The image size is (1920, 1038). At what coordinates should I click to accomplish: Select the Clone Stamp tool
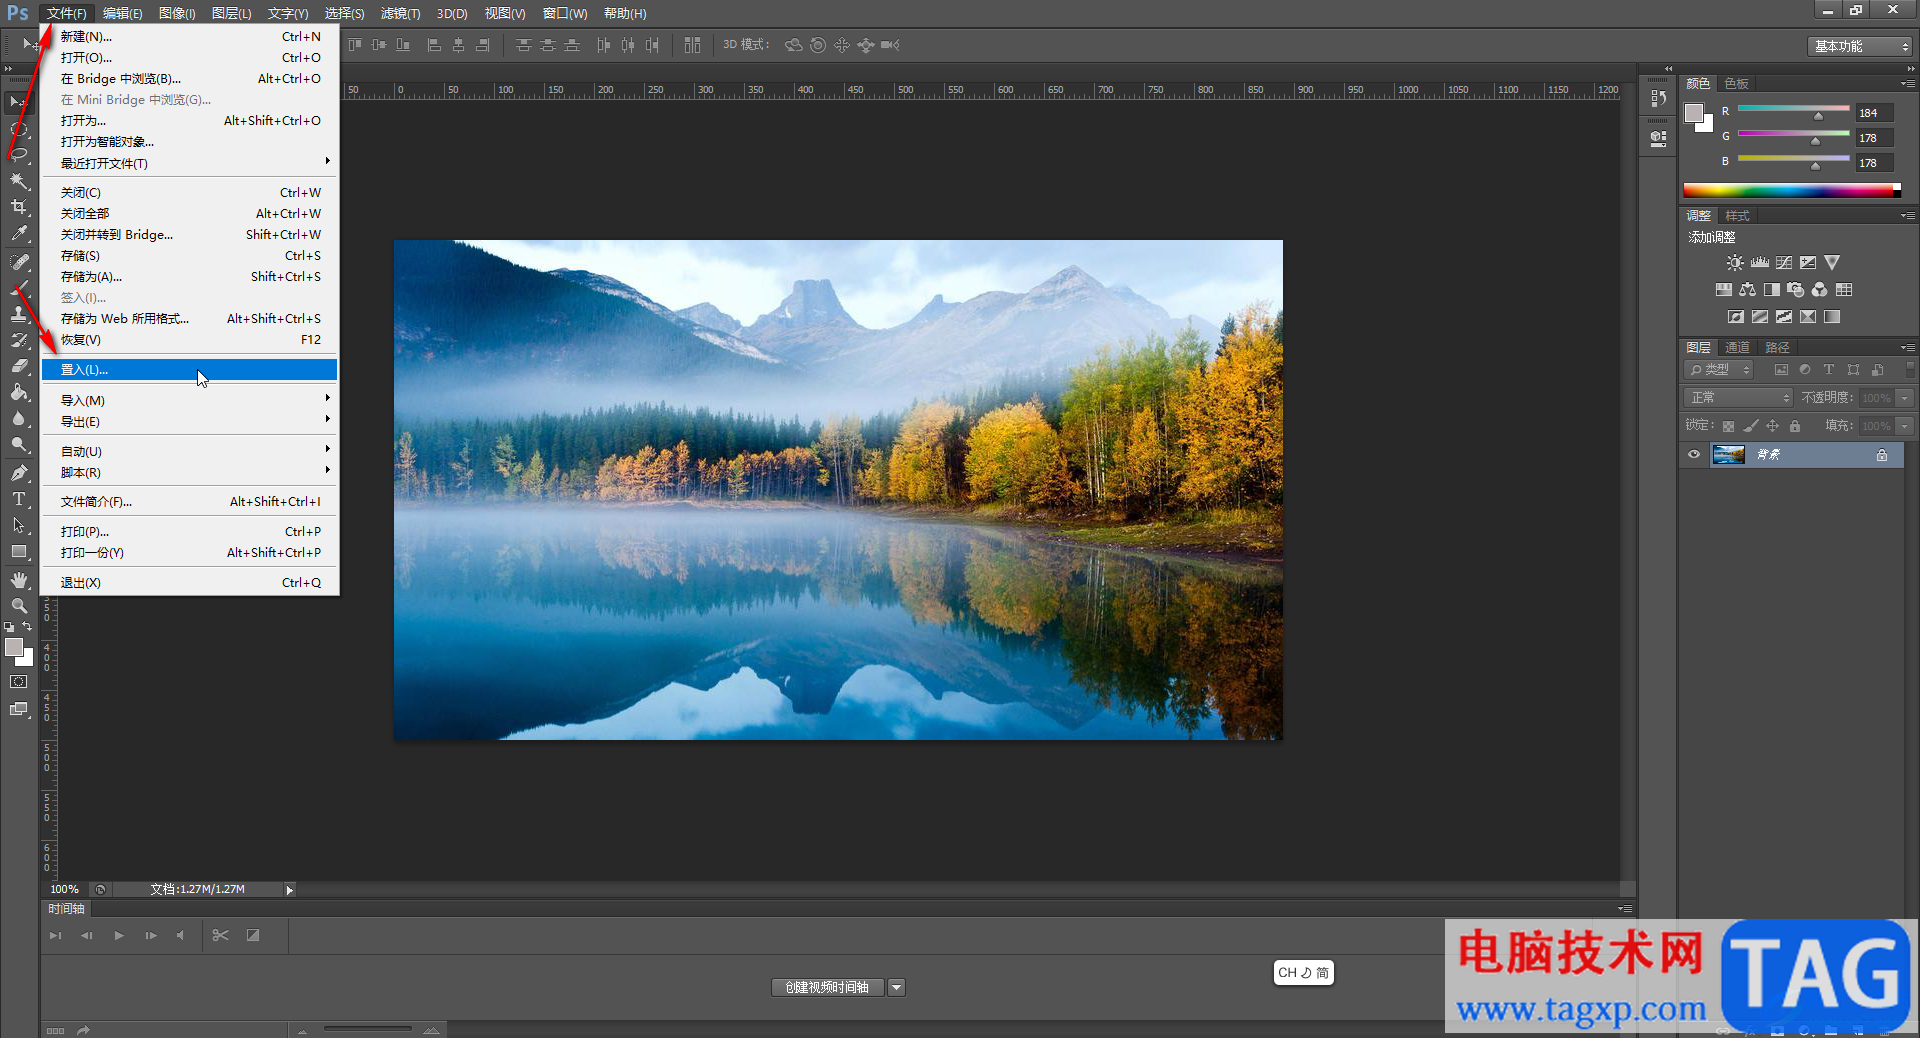coord(19,314)
